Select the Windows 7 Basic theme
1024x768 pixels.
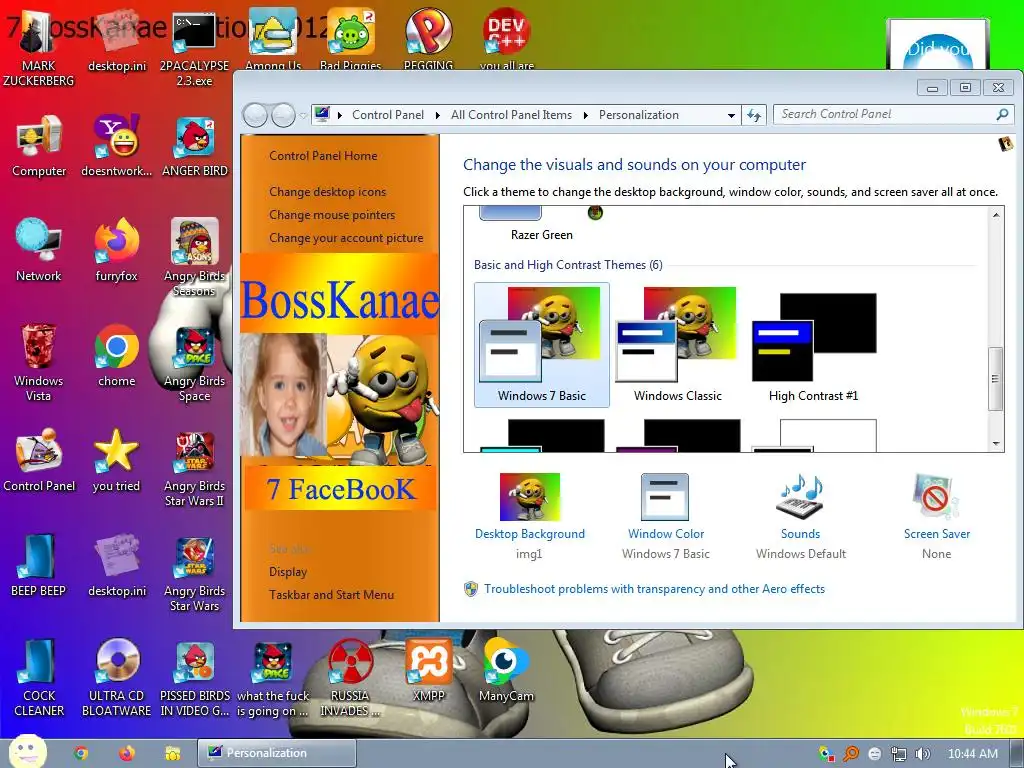tap(541, 345)
